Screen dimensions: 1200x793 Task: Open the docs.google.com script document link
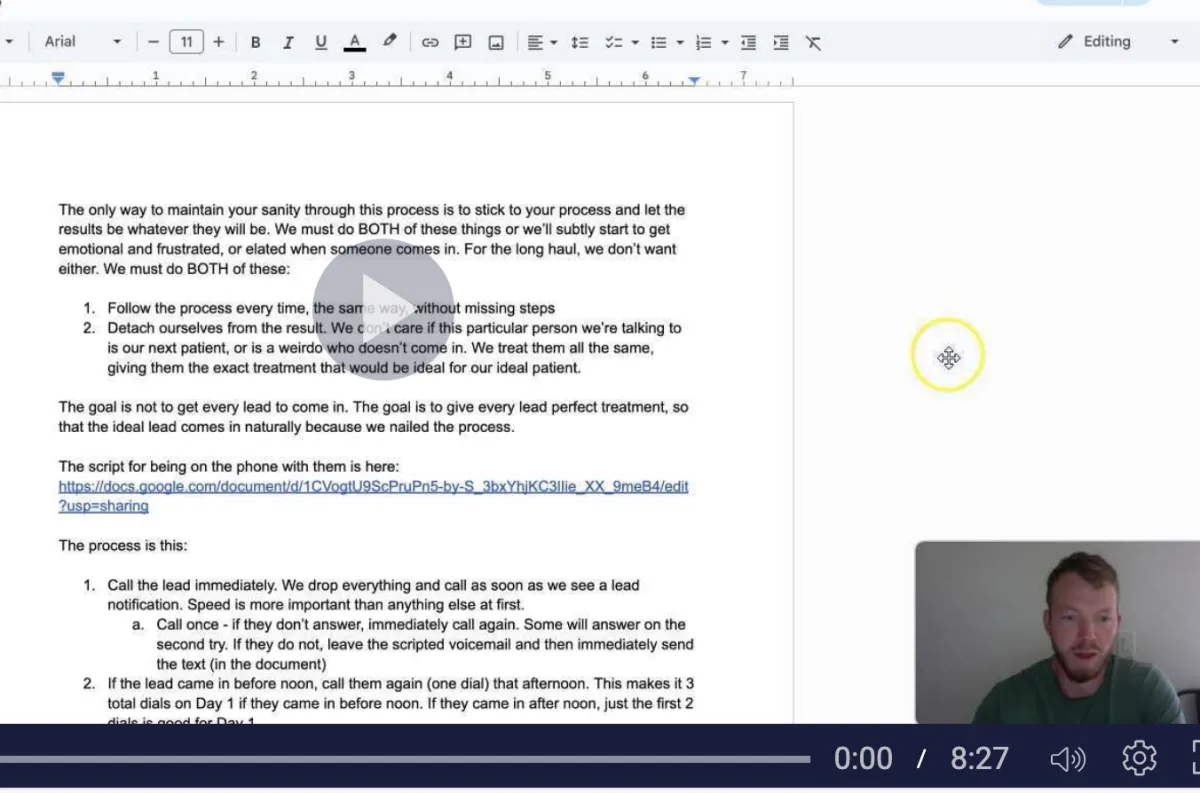click(x=373, y=496)
